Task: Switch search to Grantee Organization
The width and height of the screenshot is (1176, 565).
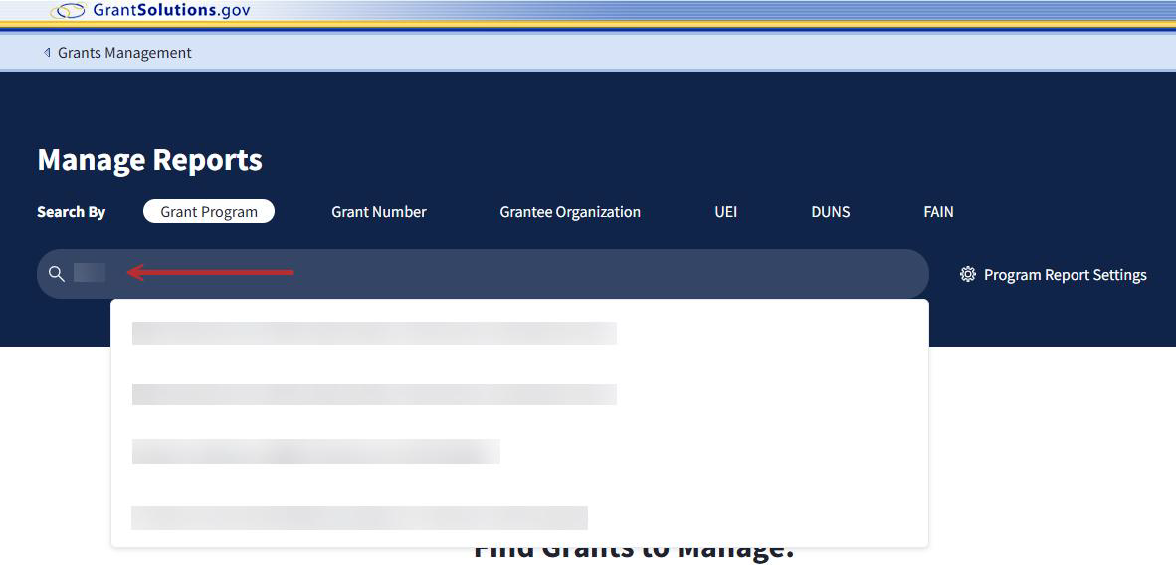Action: (570, 212)
